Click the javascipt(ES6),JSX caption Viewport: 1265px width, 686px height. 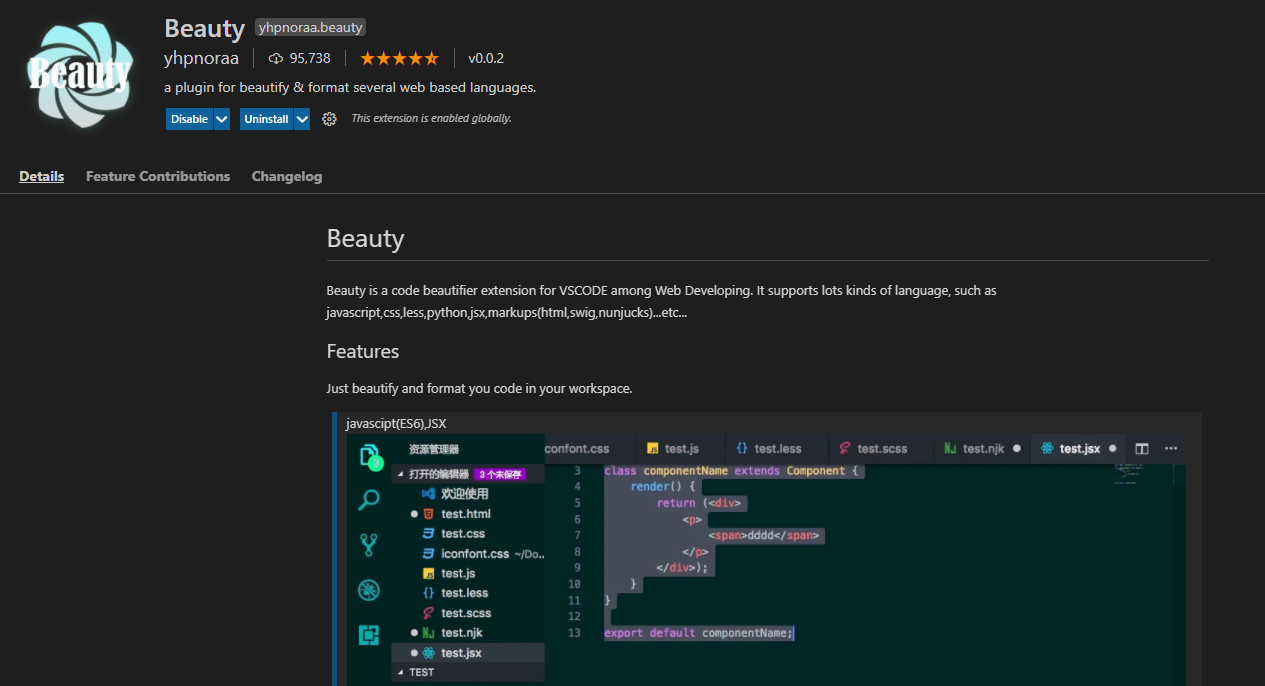pos(396,424)
